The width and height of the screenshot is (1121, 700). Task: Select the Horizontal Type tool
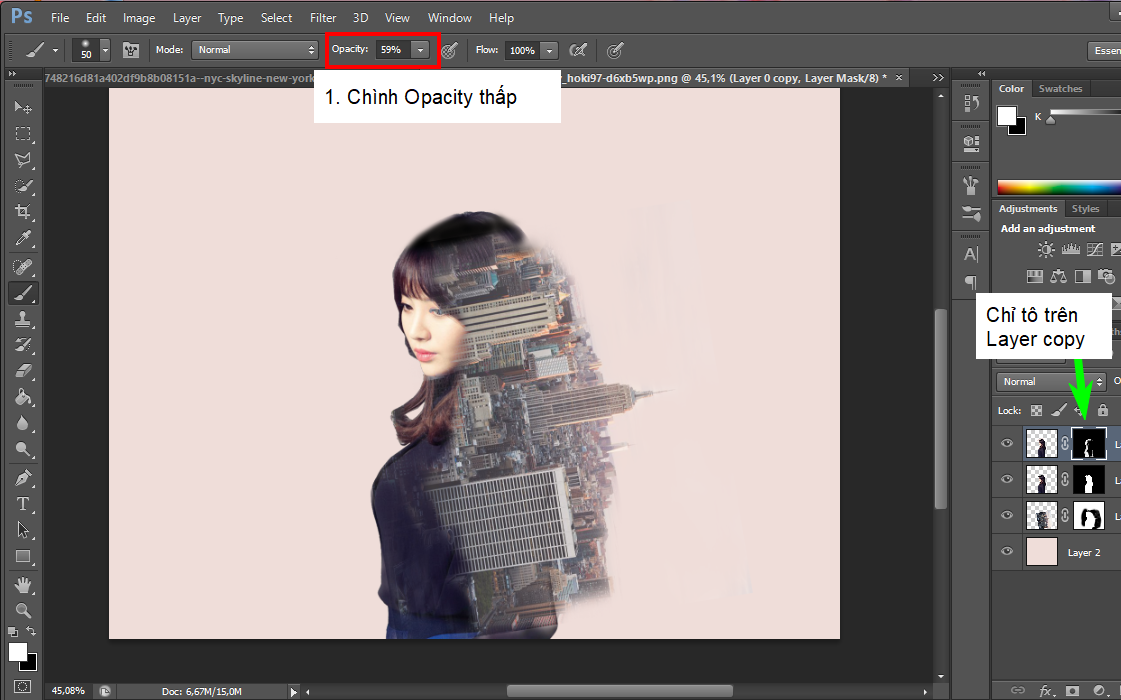click(x=23, y=504)
